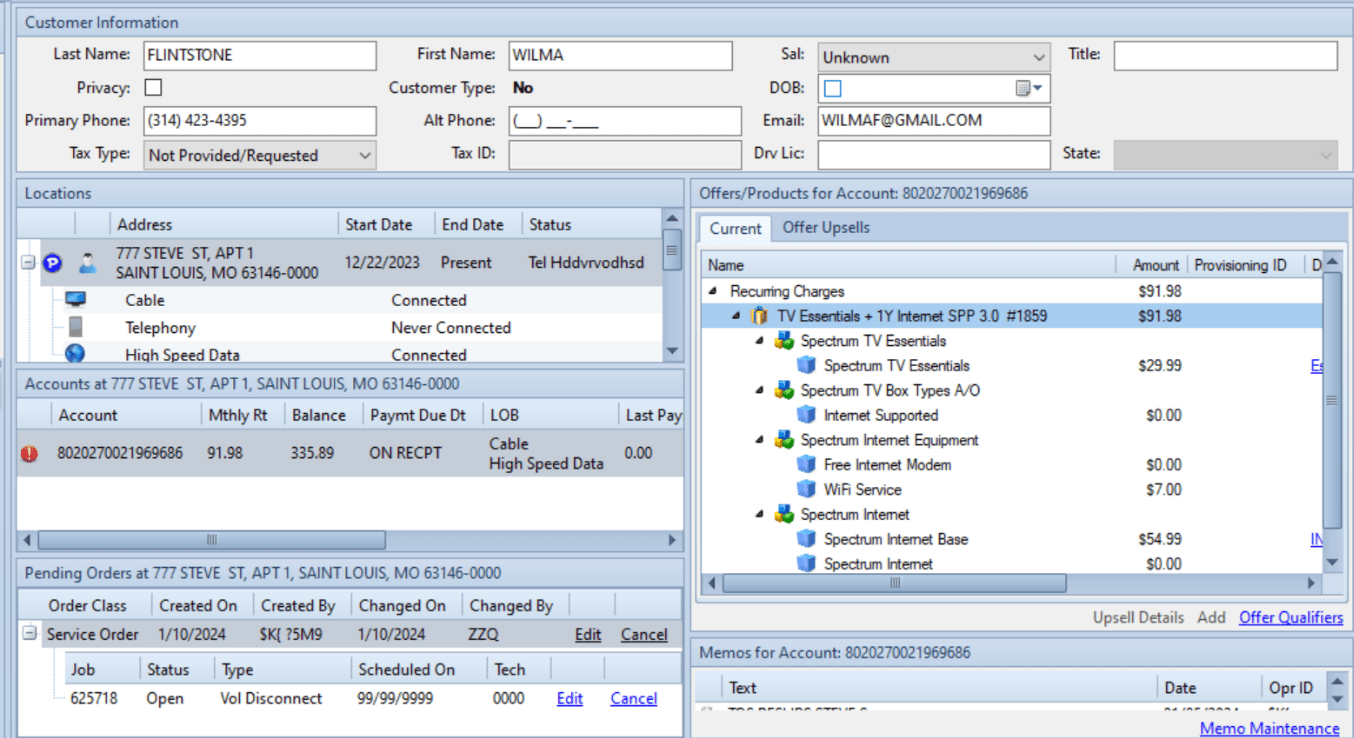The width and height of the screenshot is (1354, 738).
Task: Toggle the Privacy checkbox
Action: click(x=153, y=88)
